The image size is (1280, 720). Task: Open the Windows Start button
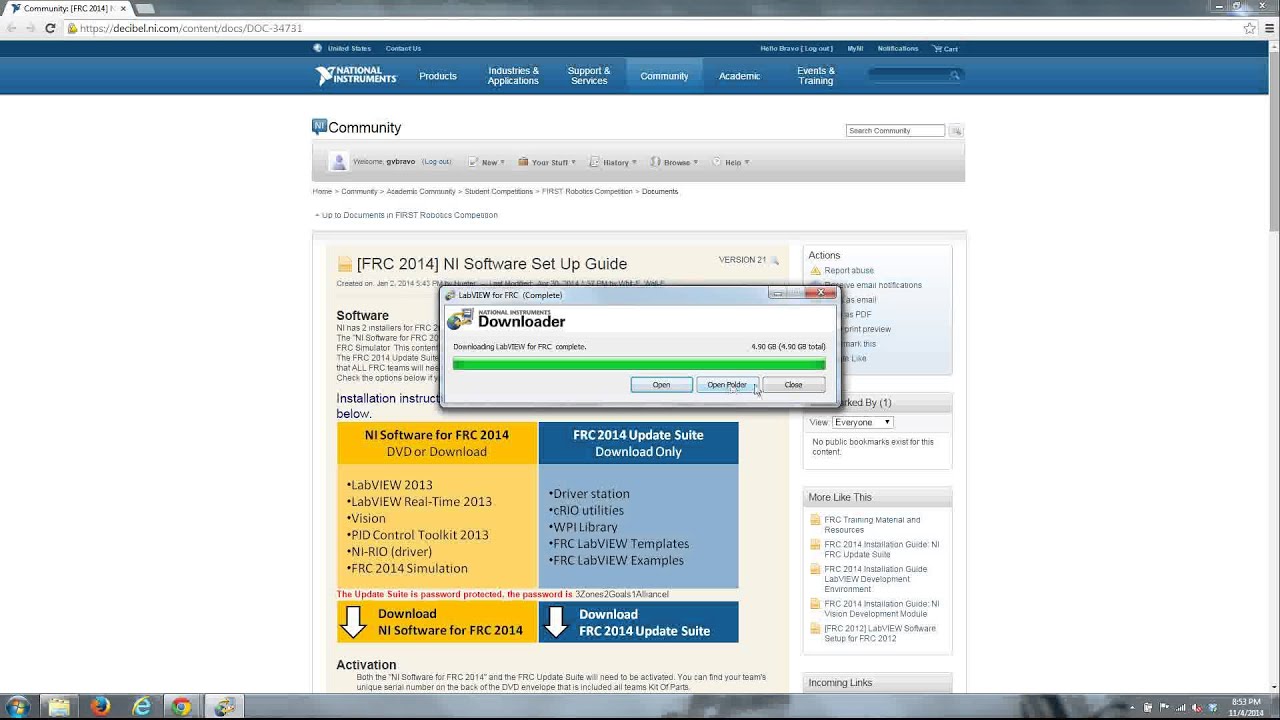coord(17,706)
